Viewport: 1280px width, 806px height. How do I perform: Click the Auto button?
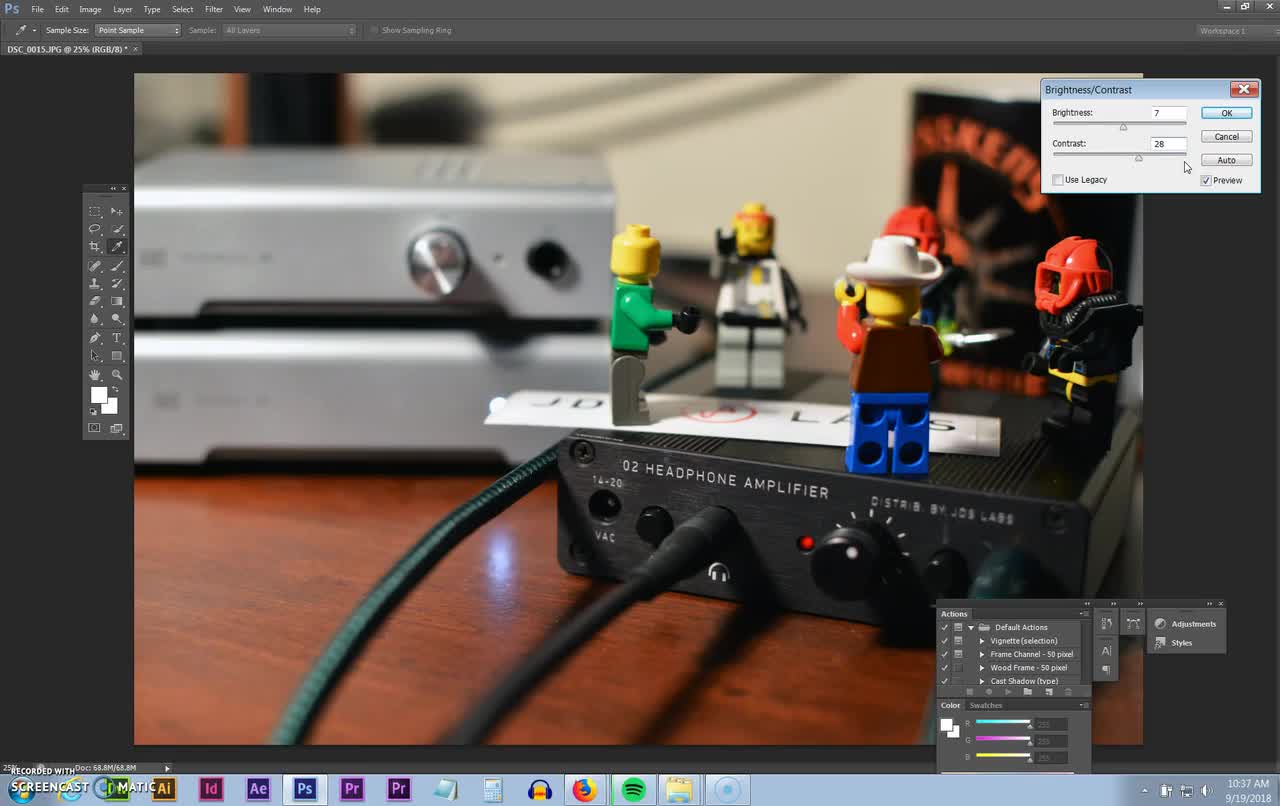1227,160
